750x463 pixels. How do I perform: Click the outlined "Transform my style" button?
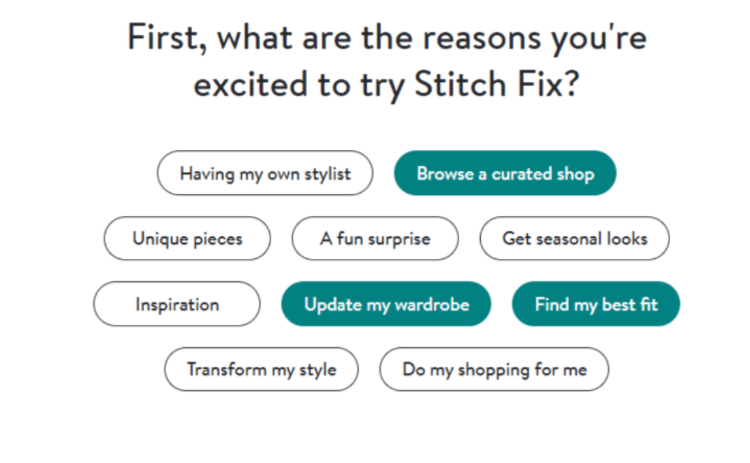pos(261,369)
